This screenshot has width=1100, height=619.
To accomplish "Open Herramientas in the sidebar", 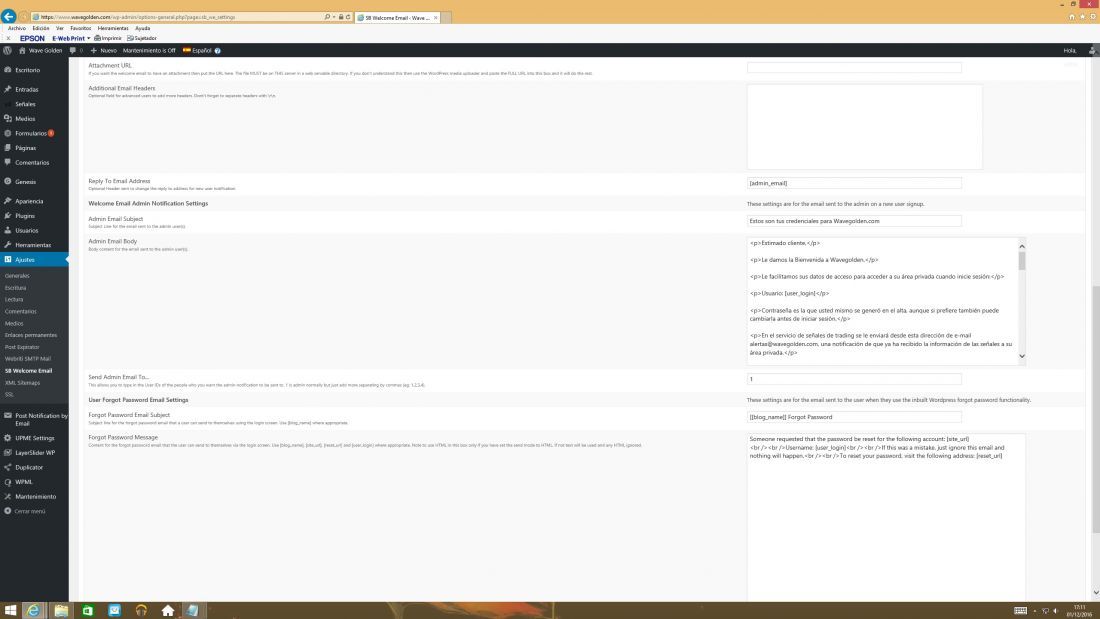I will 33,246.
